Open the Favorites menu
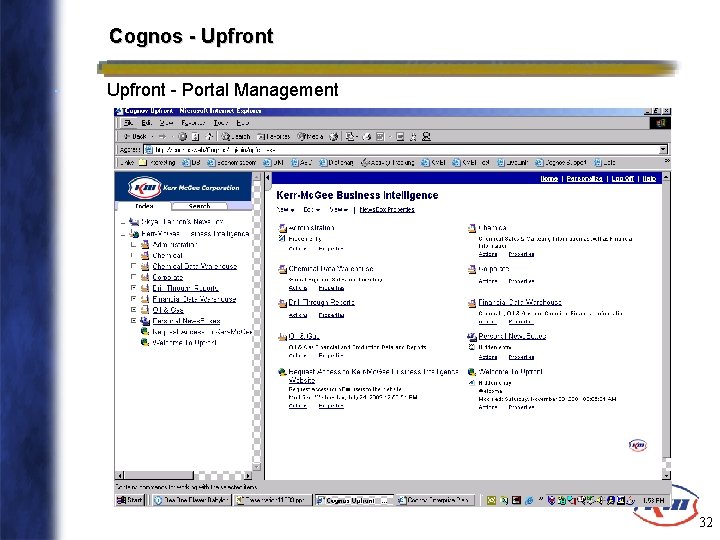The height and width of the screenshot is (540, 720). click(193, 123)
